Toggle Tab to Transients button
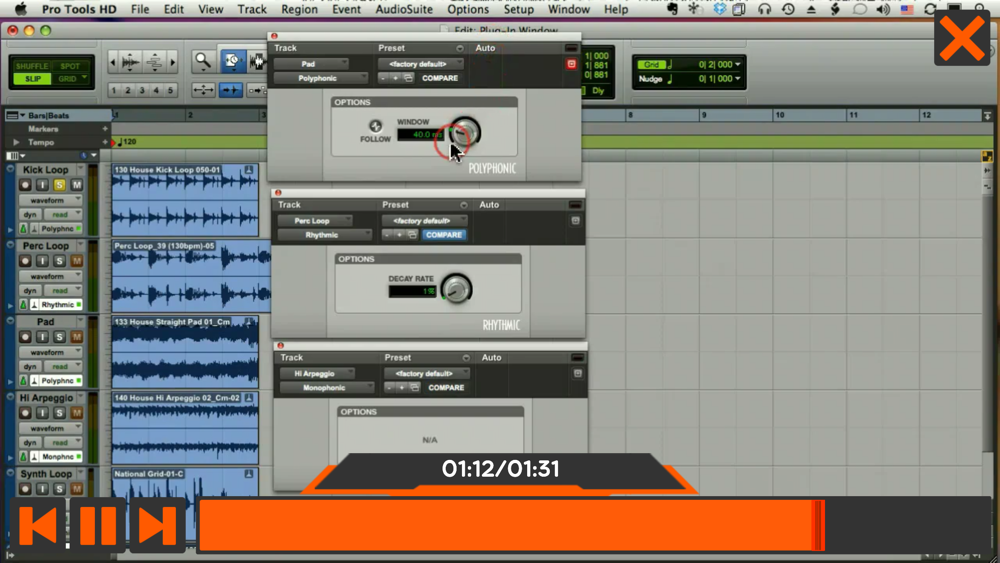This screenshot has width=1000, height=563. 231,90
